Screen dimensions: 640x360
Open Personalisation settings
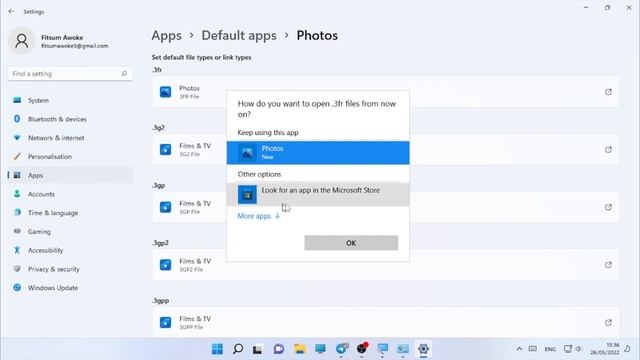pos(70,157)
